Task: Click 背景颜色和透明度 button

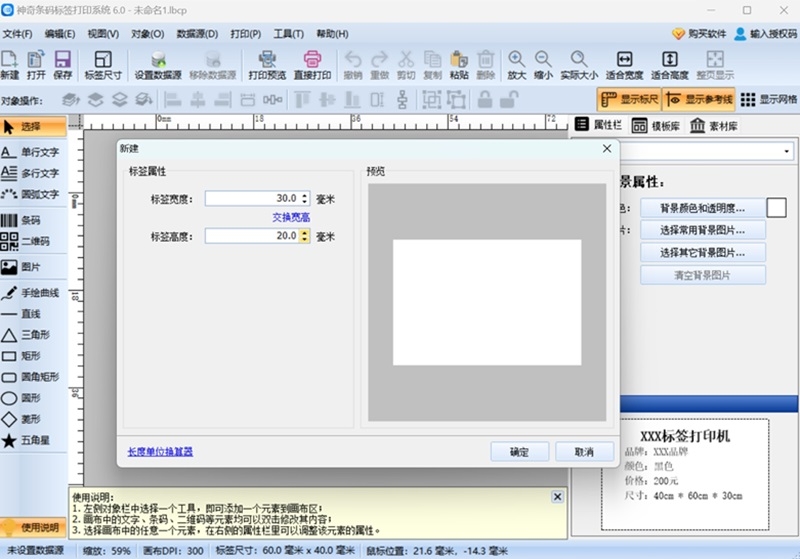Action: 703,208
